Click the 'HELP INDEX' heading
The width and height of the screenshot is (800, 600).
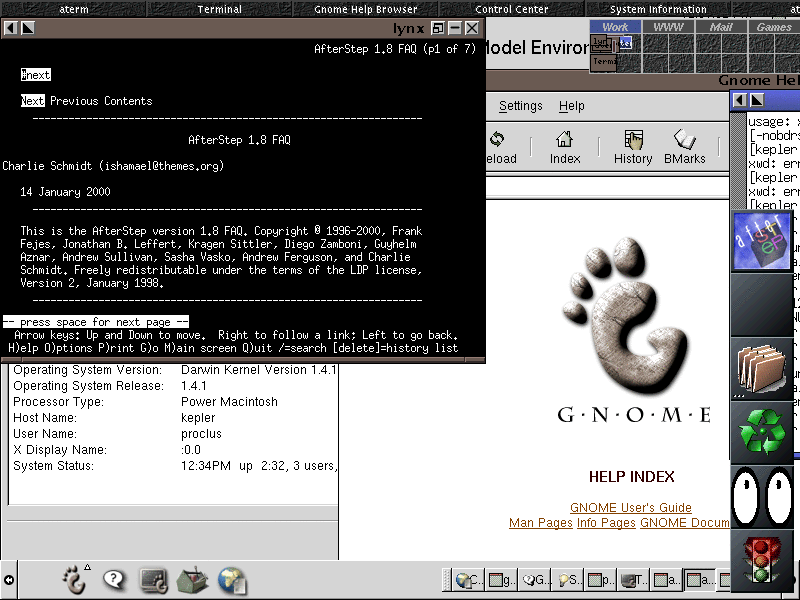point(632,477)
